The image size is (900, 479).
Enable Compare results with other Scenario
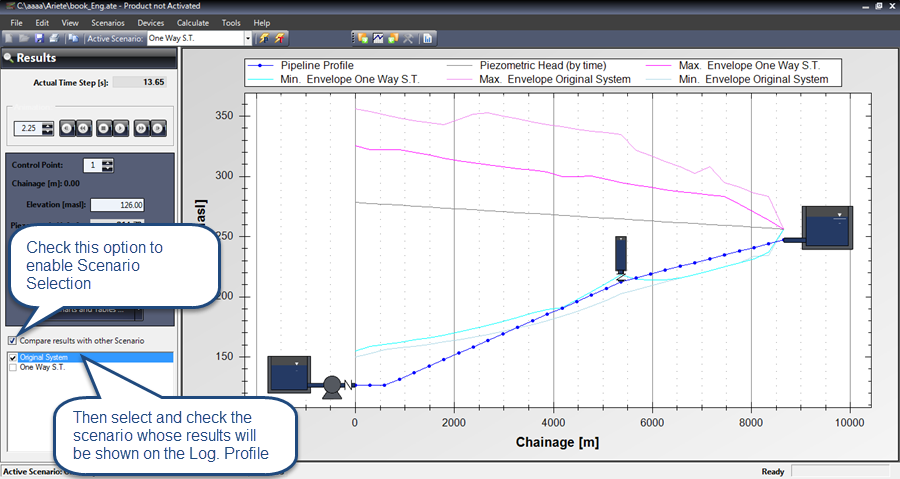tap(12, 341)
